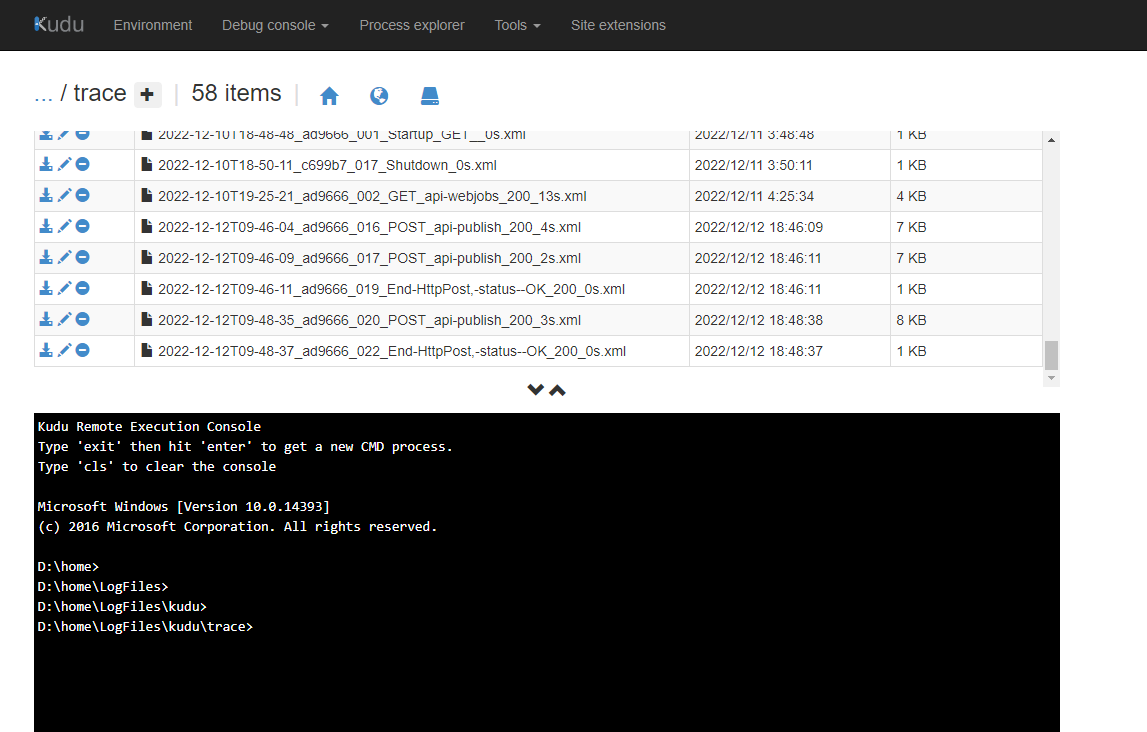1147x732 pixels.
Task: Download the 017_Shutdown_0s.xml trace file
Action: tap(45, 164)
